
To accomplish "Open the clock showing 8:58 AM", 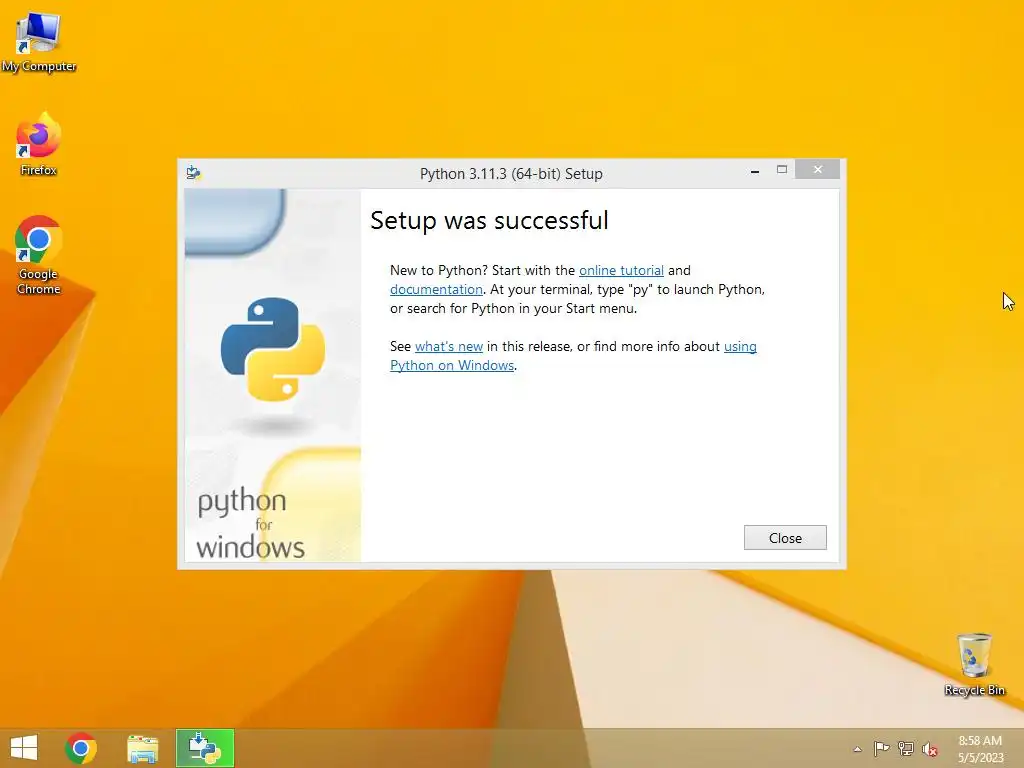I will tap(980, 749).
